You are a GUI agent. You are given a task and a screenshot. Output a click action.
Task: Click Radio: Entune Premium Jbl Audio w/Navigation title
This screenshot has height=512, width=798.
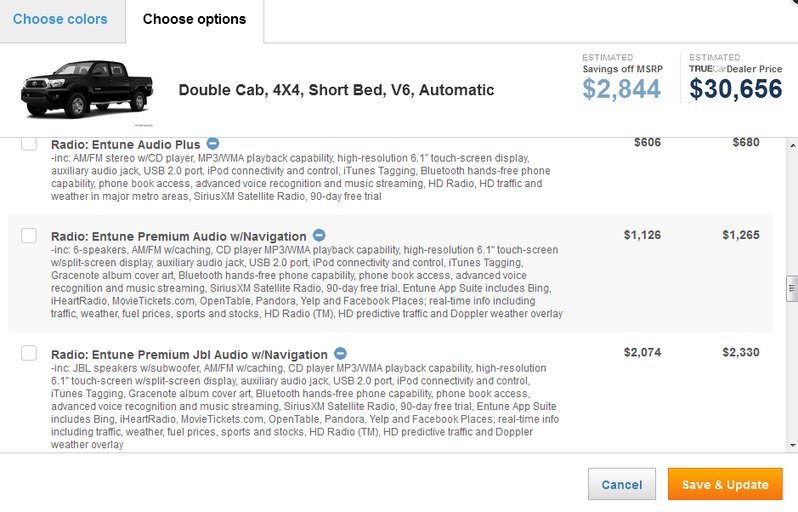(189, 355)
